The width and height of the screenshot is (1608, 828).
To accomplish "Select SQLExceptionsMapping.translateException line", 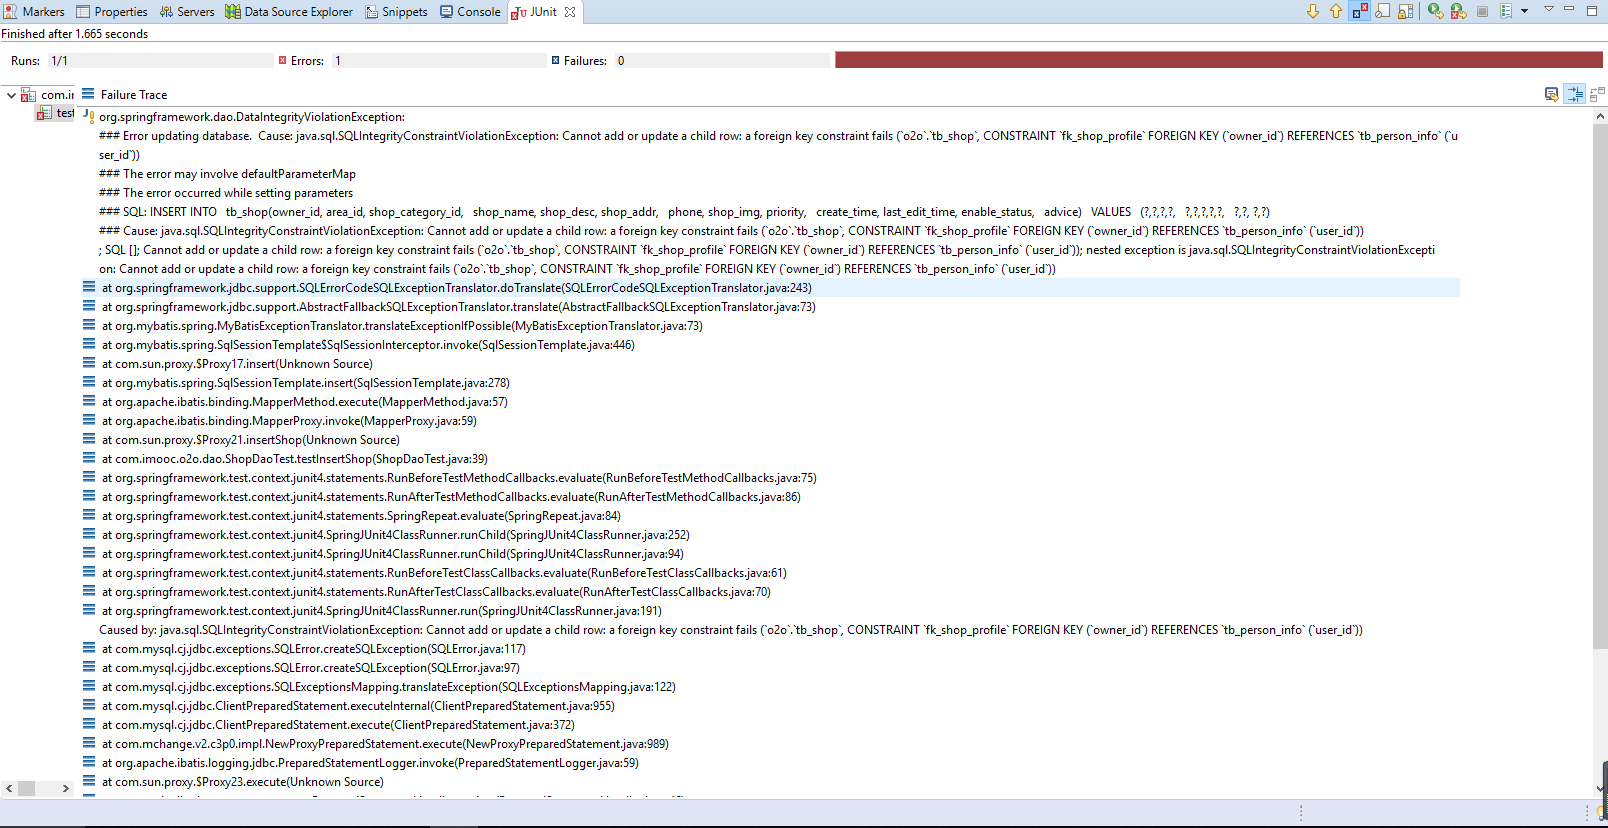I will (x=389, y=687).
